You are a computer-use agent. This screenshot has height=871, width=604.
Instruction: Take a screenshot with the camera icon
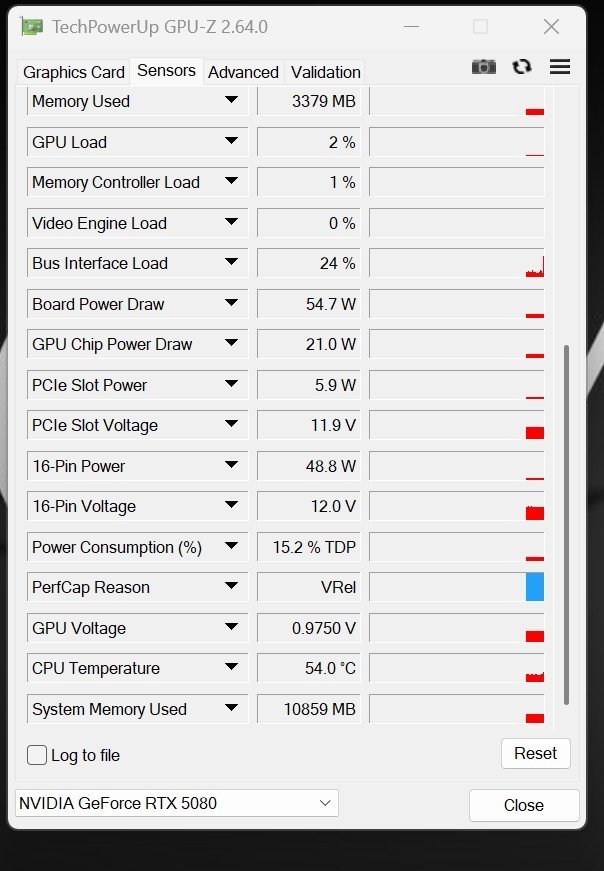click(483, 67)
